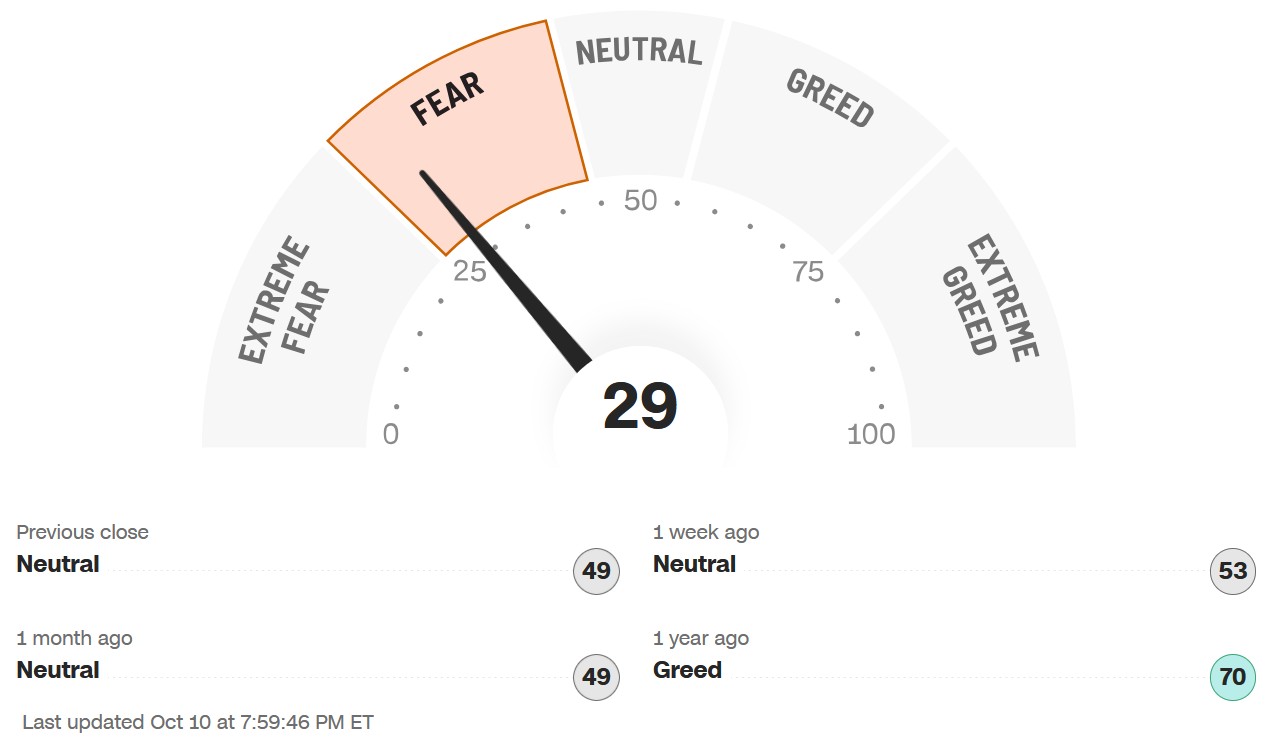Viewport: 1277px width, 742px height.
Task: Click the "Last updated" timestamp text
Action: point(198,722)
